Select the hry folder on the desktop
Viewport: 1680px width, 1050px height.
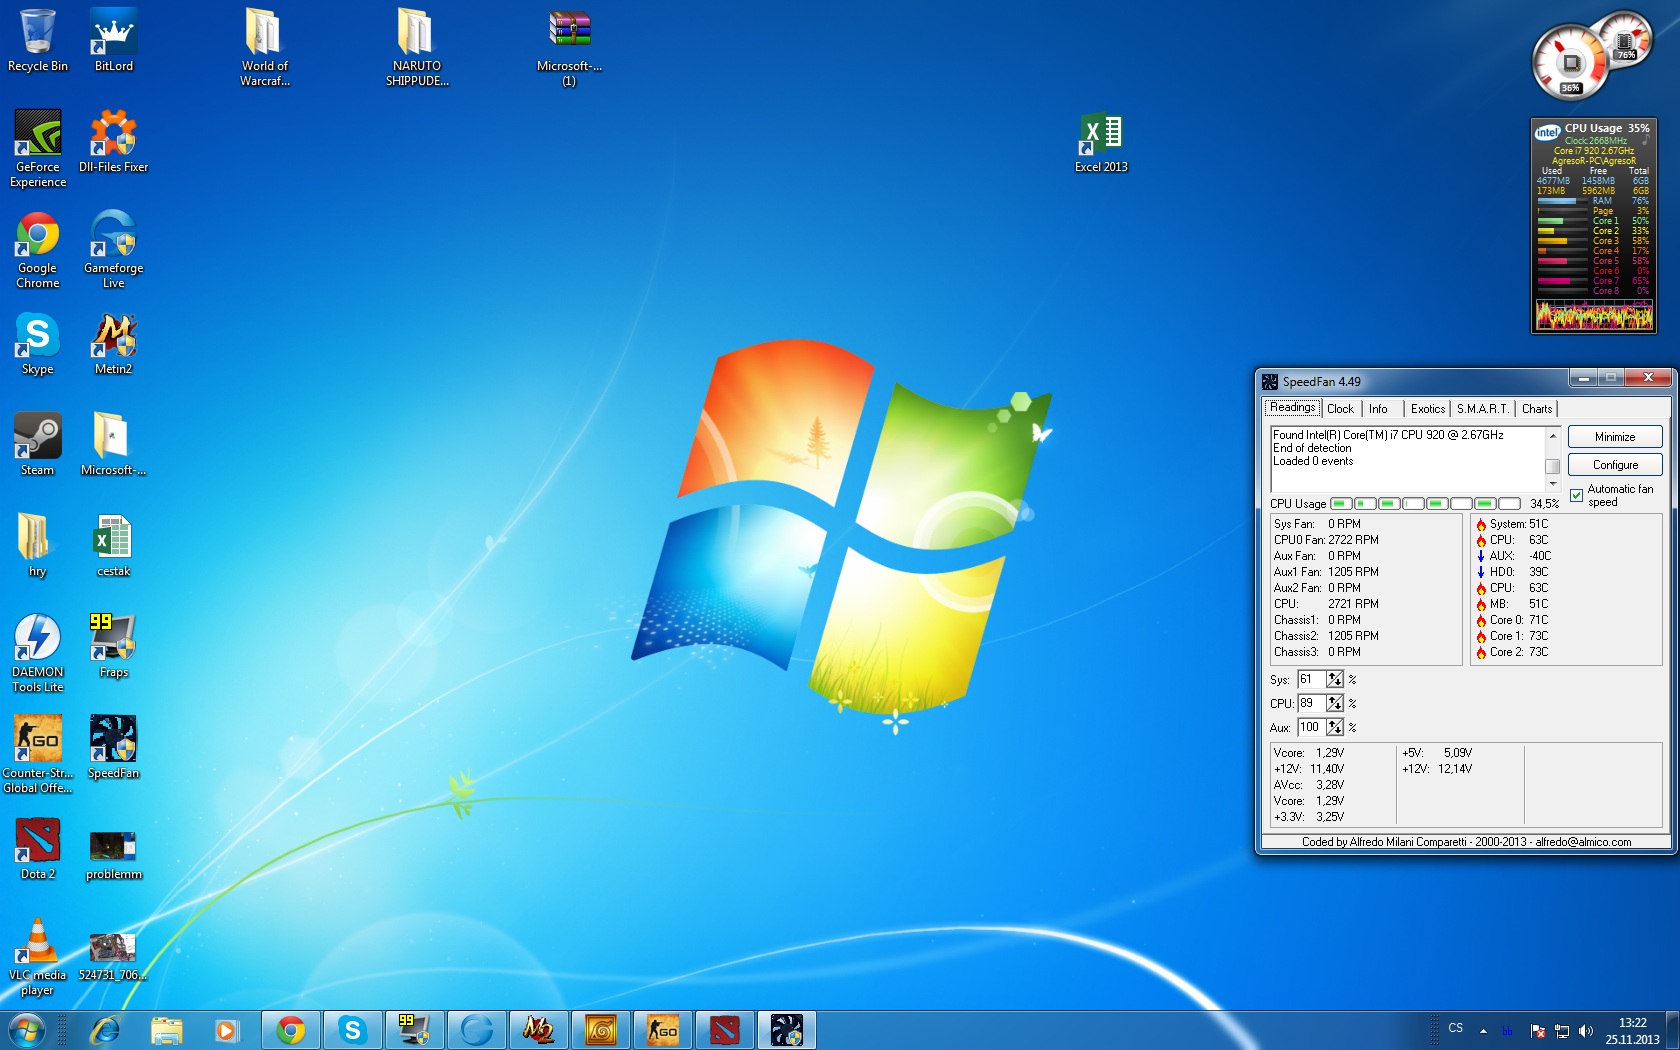tap(38, 545)
